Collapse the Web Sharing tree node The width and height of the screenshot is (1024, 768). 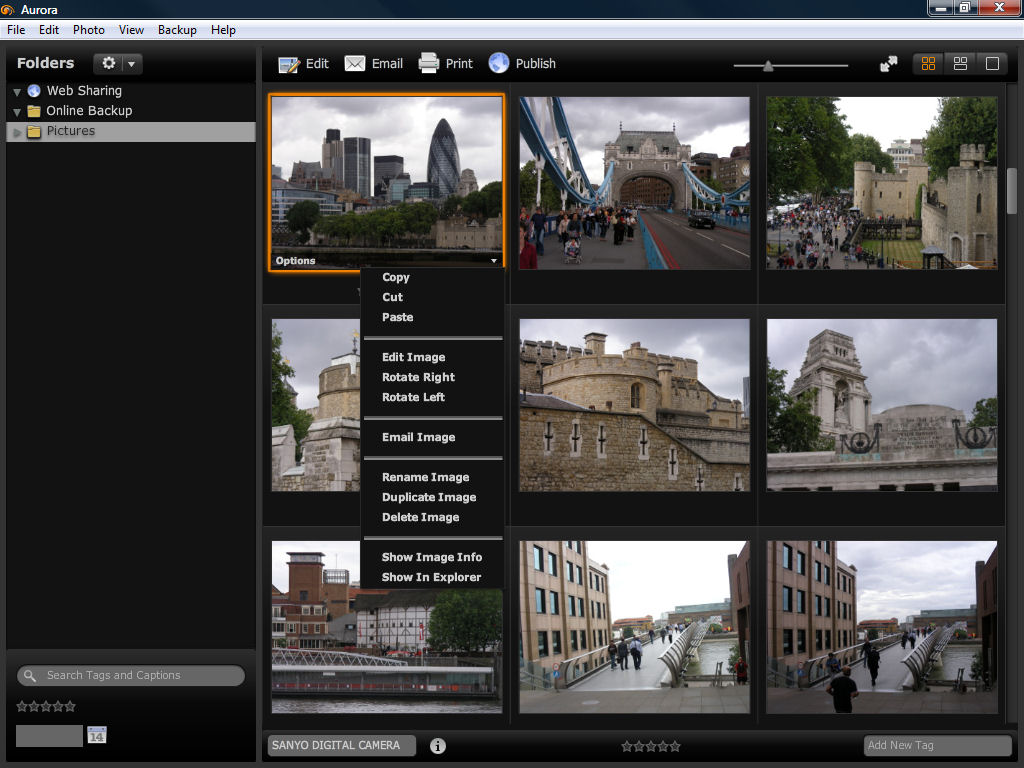(x=17, y=92)
